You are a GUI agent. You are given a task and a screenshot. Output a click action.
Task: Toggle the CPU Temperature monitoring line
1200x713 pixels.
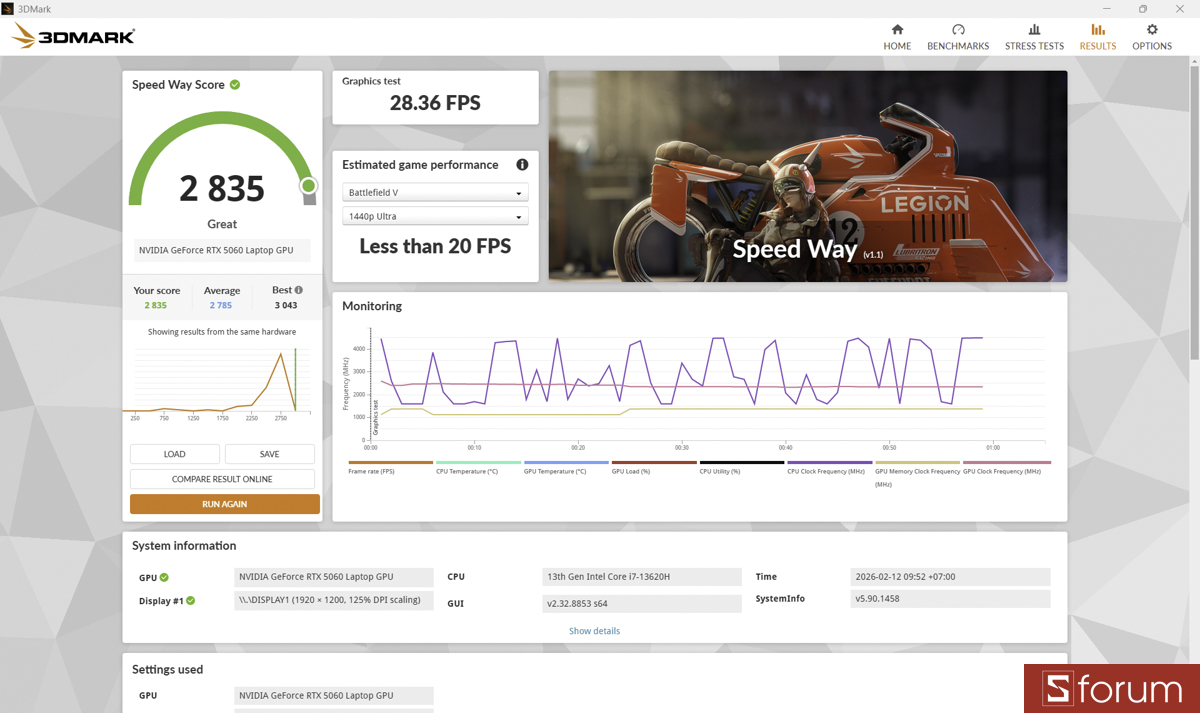465,470
